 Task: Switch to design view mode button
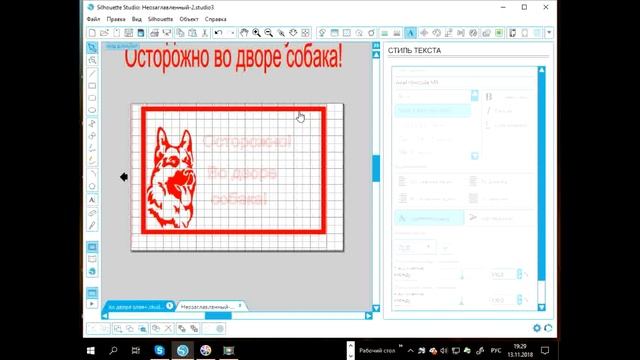tap(92, 247)
